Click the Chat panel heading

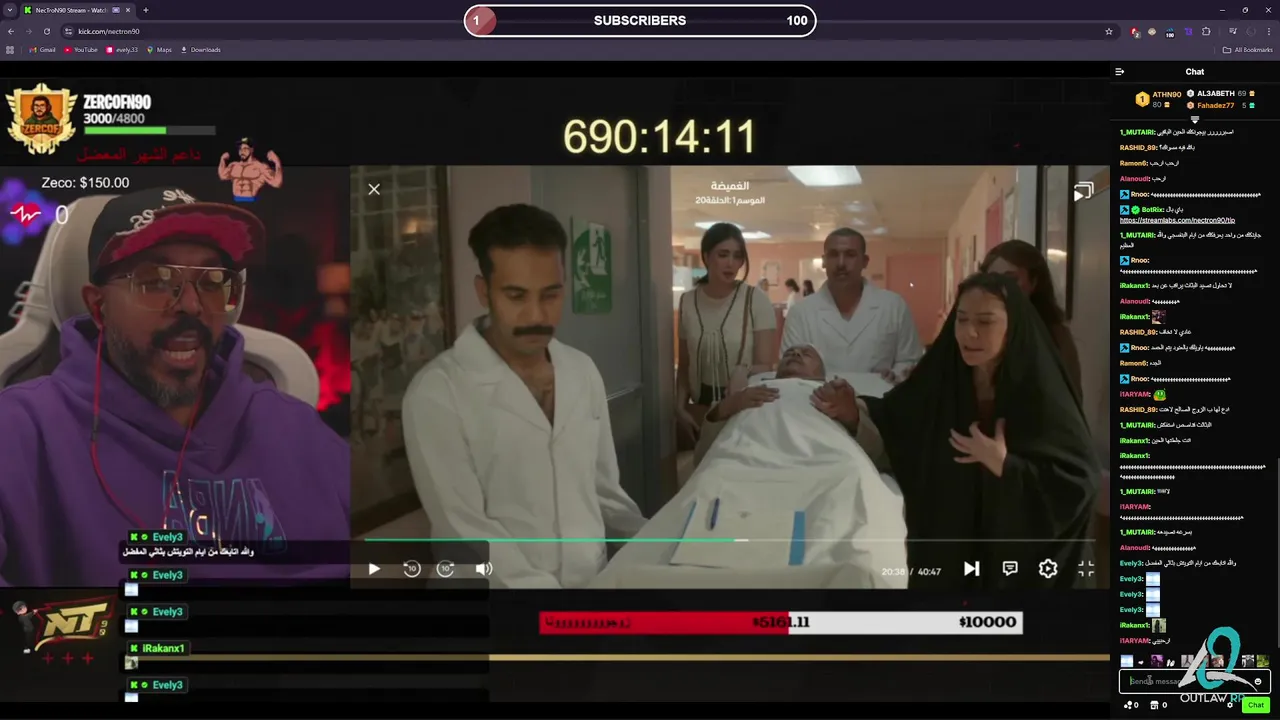1195,72
